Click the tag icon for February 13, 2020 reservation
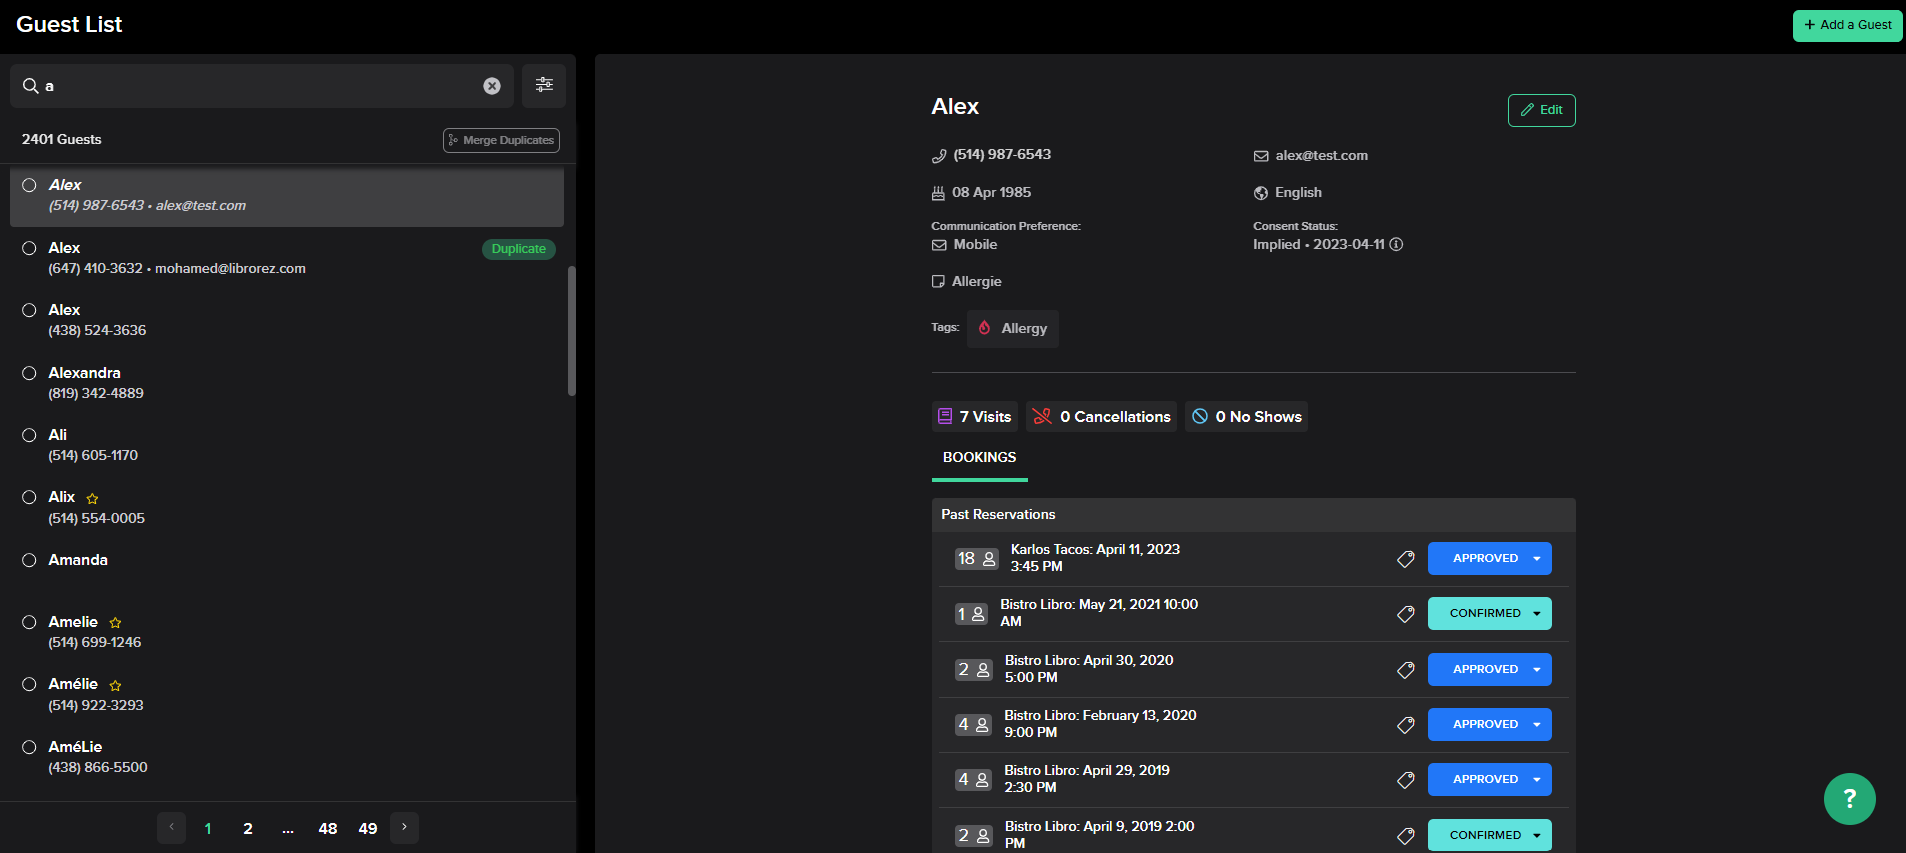The height and width of the screenshot is (853, 1906). pyautogui.click(x=1405, y=725)
